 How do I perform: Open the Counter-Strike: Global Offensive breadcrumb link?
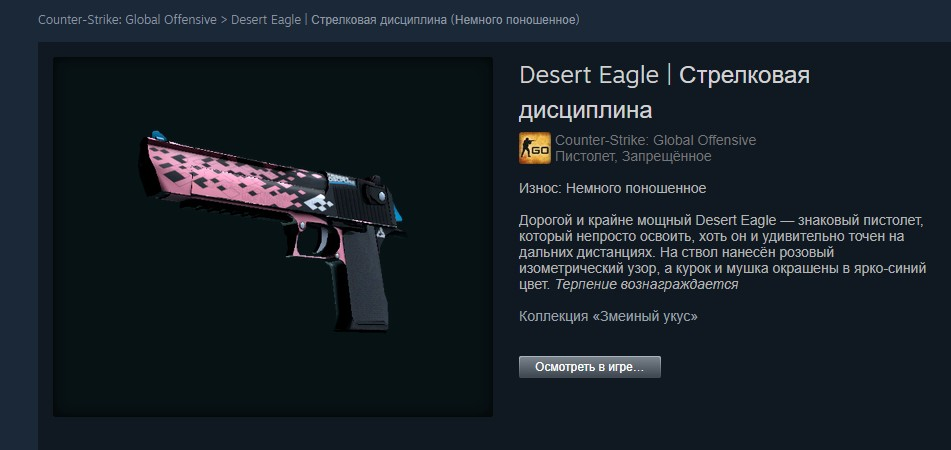point(127,20)
